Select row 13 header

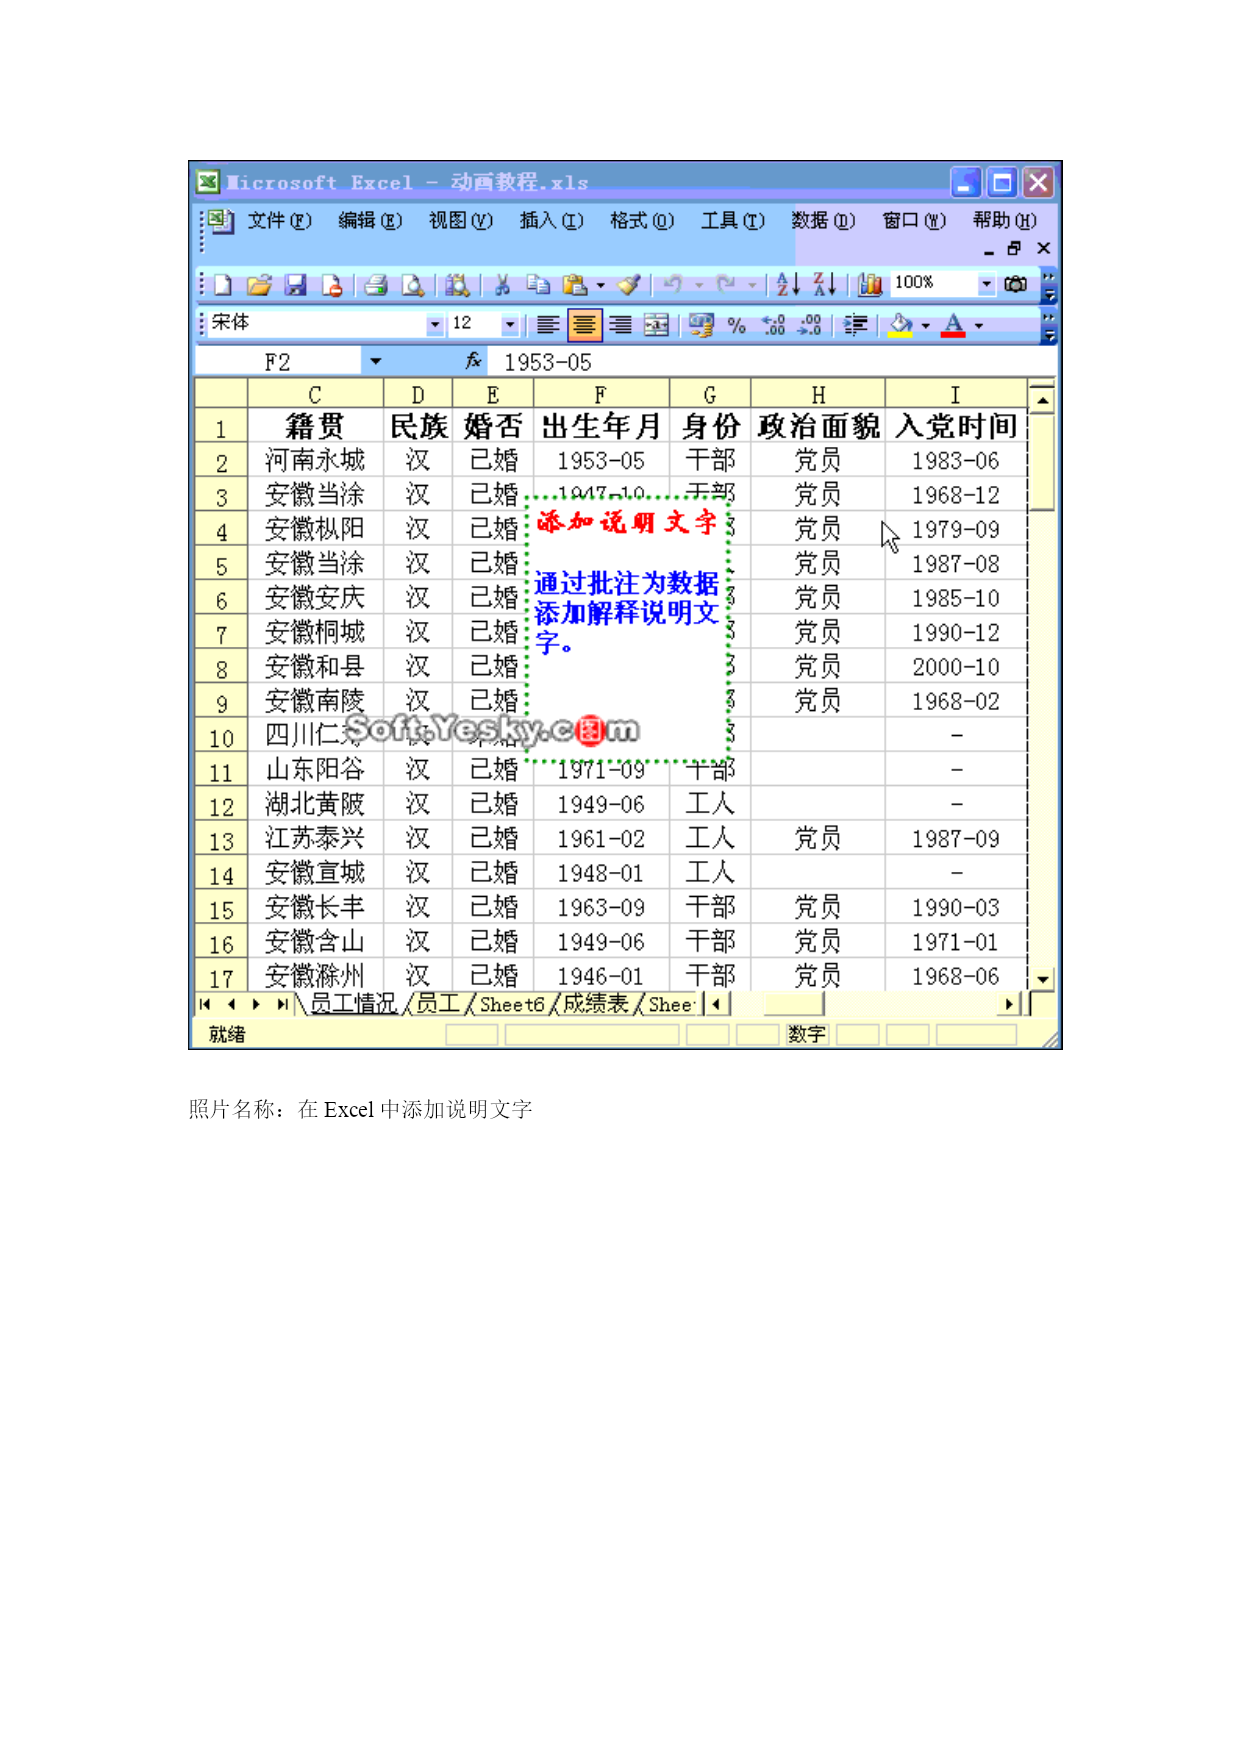(221, 839)
